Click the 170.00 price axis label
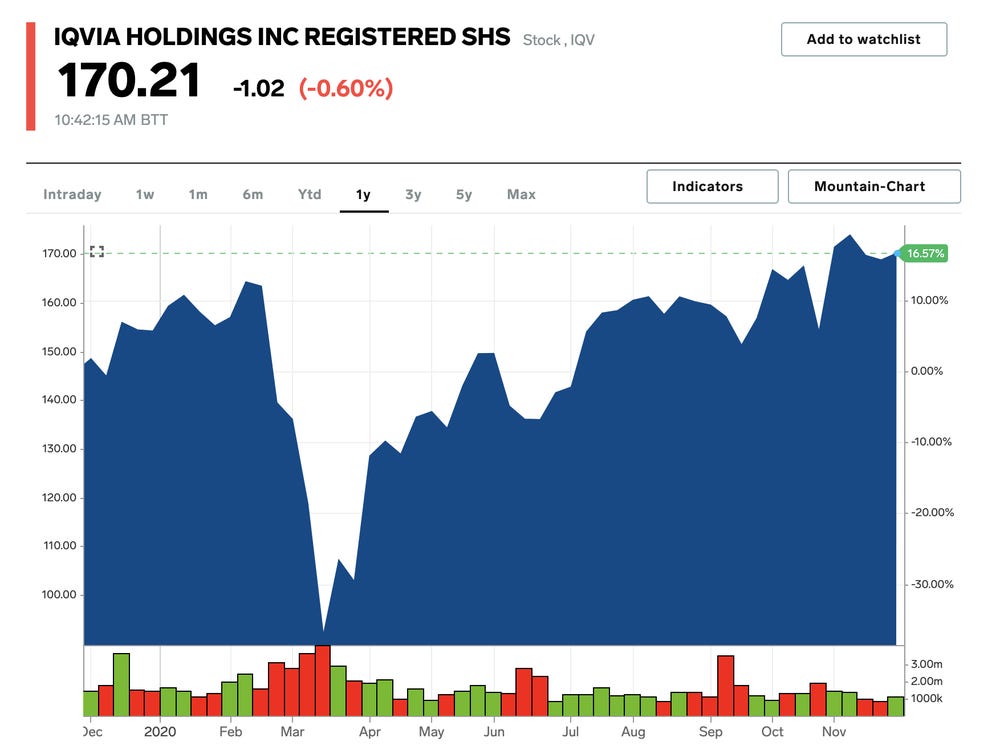1000x750 pixels. pyautogui.click(x=59, y=253)
